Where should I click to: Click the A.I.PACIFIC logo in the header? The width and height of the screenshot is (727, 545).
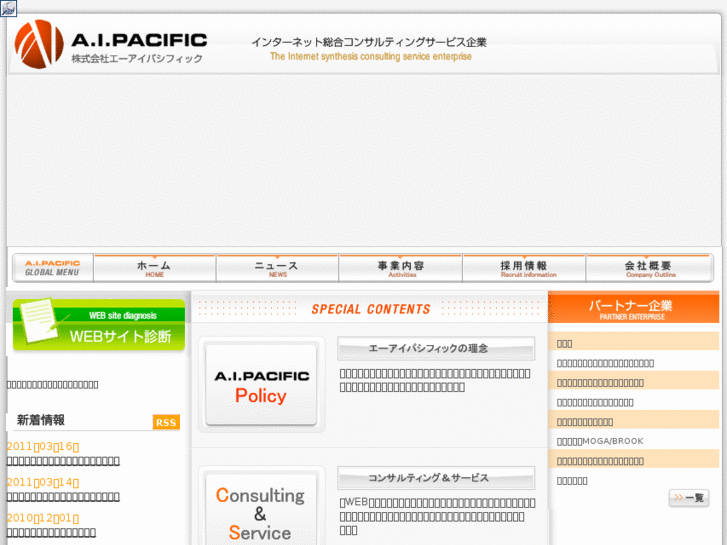[x=110, y=45]
